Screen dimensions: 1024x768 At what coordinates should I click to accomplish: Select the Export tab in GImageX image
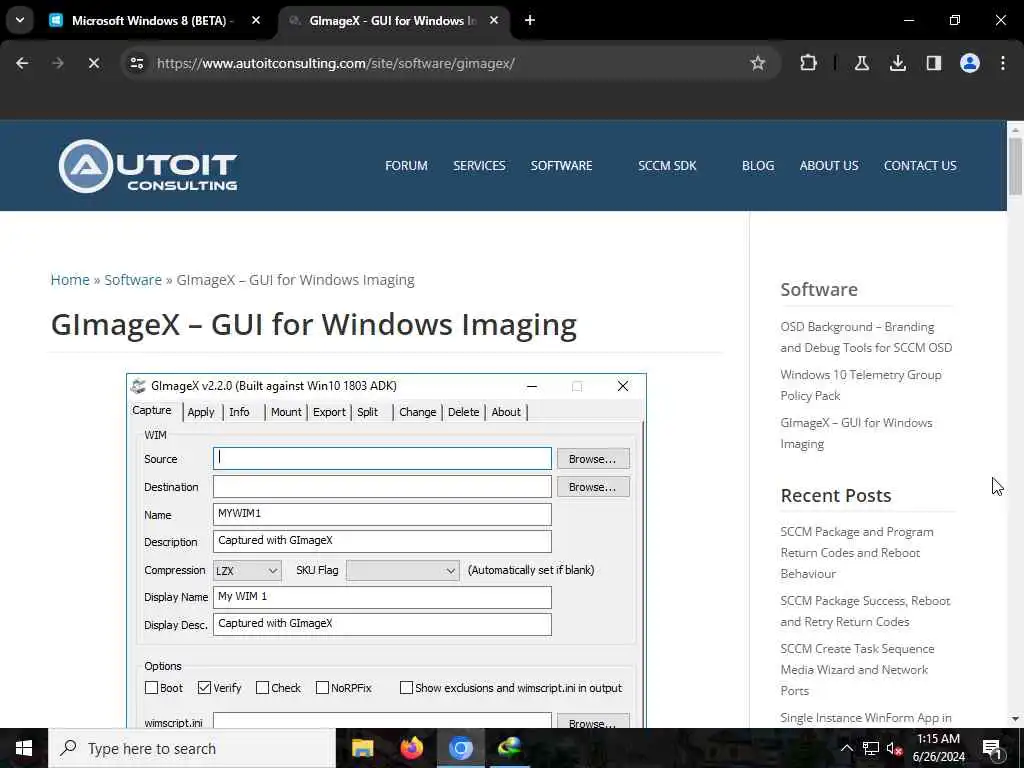(329, 412)
